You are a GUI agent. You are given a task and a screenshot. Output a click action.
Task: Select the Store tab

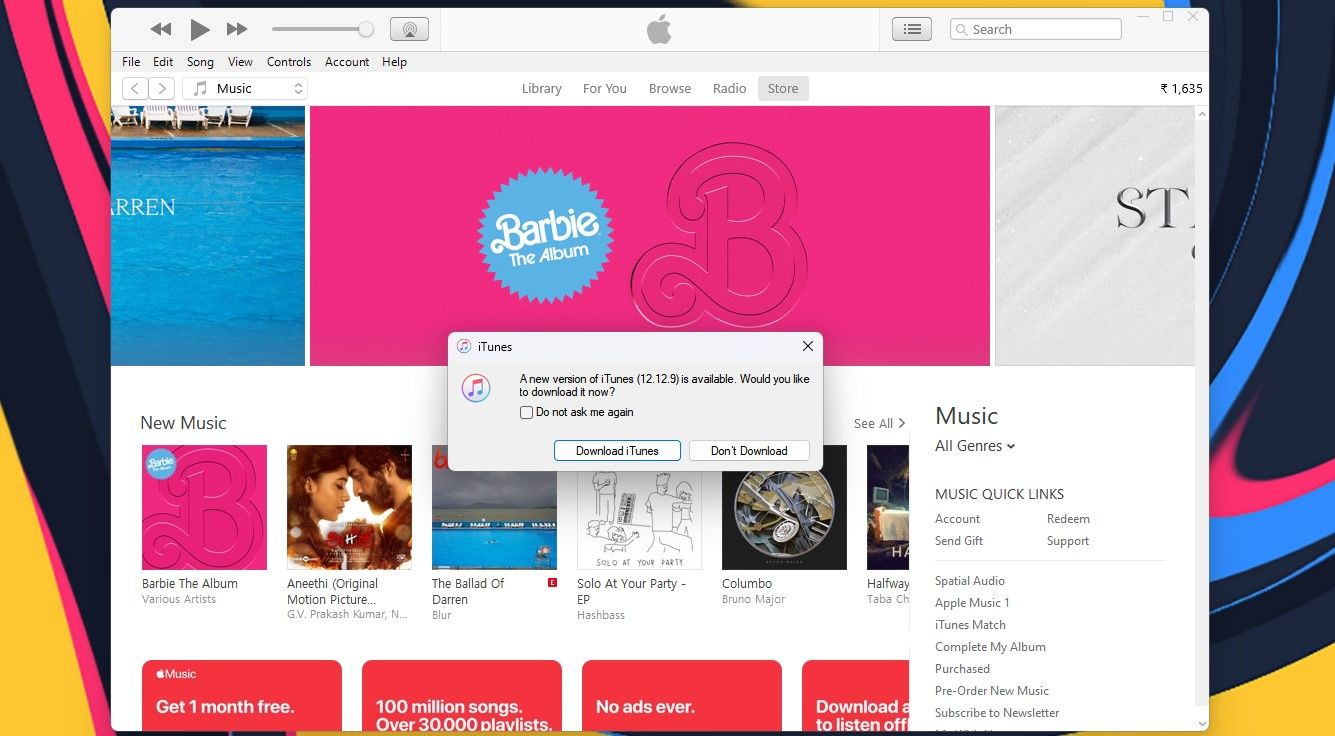[783, 88]
